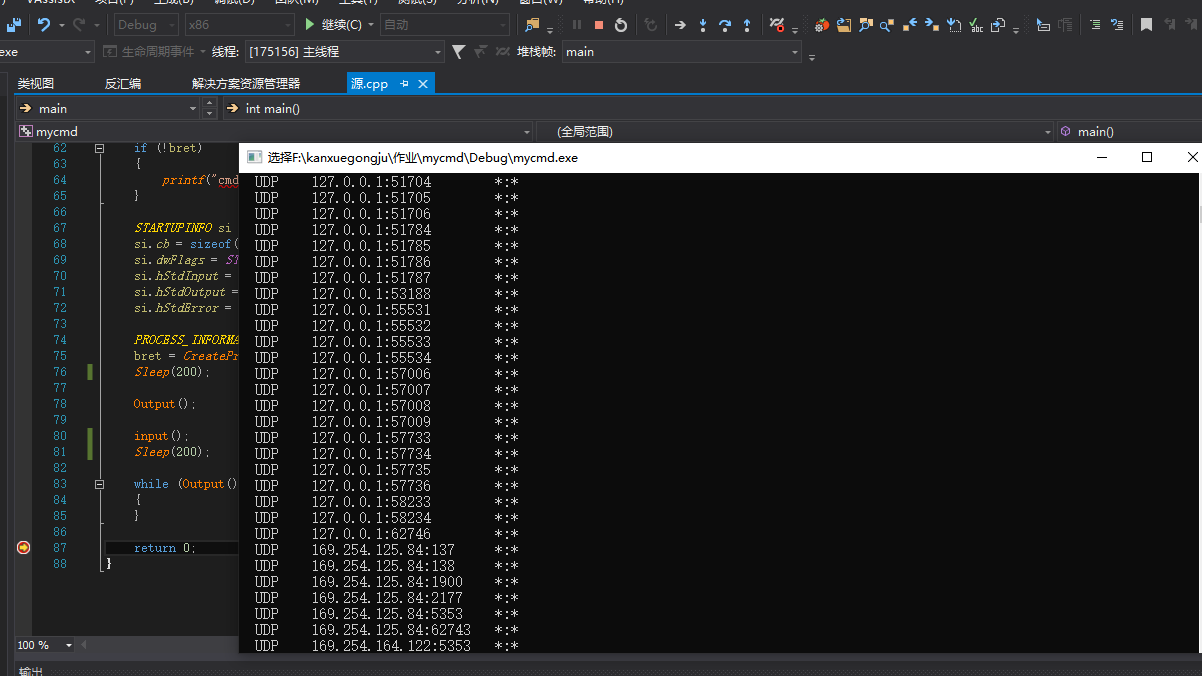Image resolution: width=1202 pixels, height=676 pixels.
Task: Click the Sleep(200) call on line 76
Action: (x=172, y=372)
